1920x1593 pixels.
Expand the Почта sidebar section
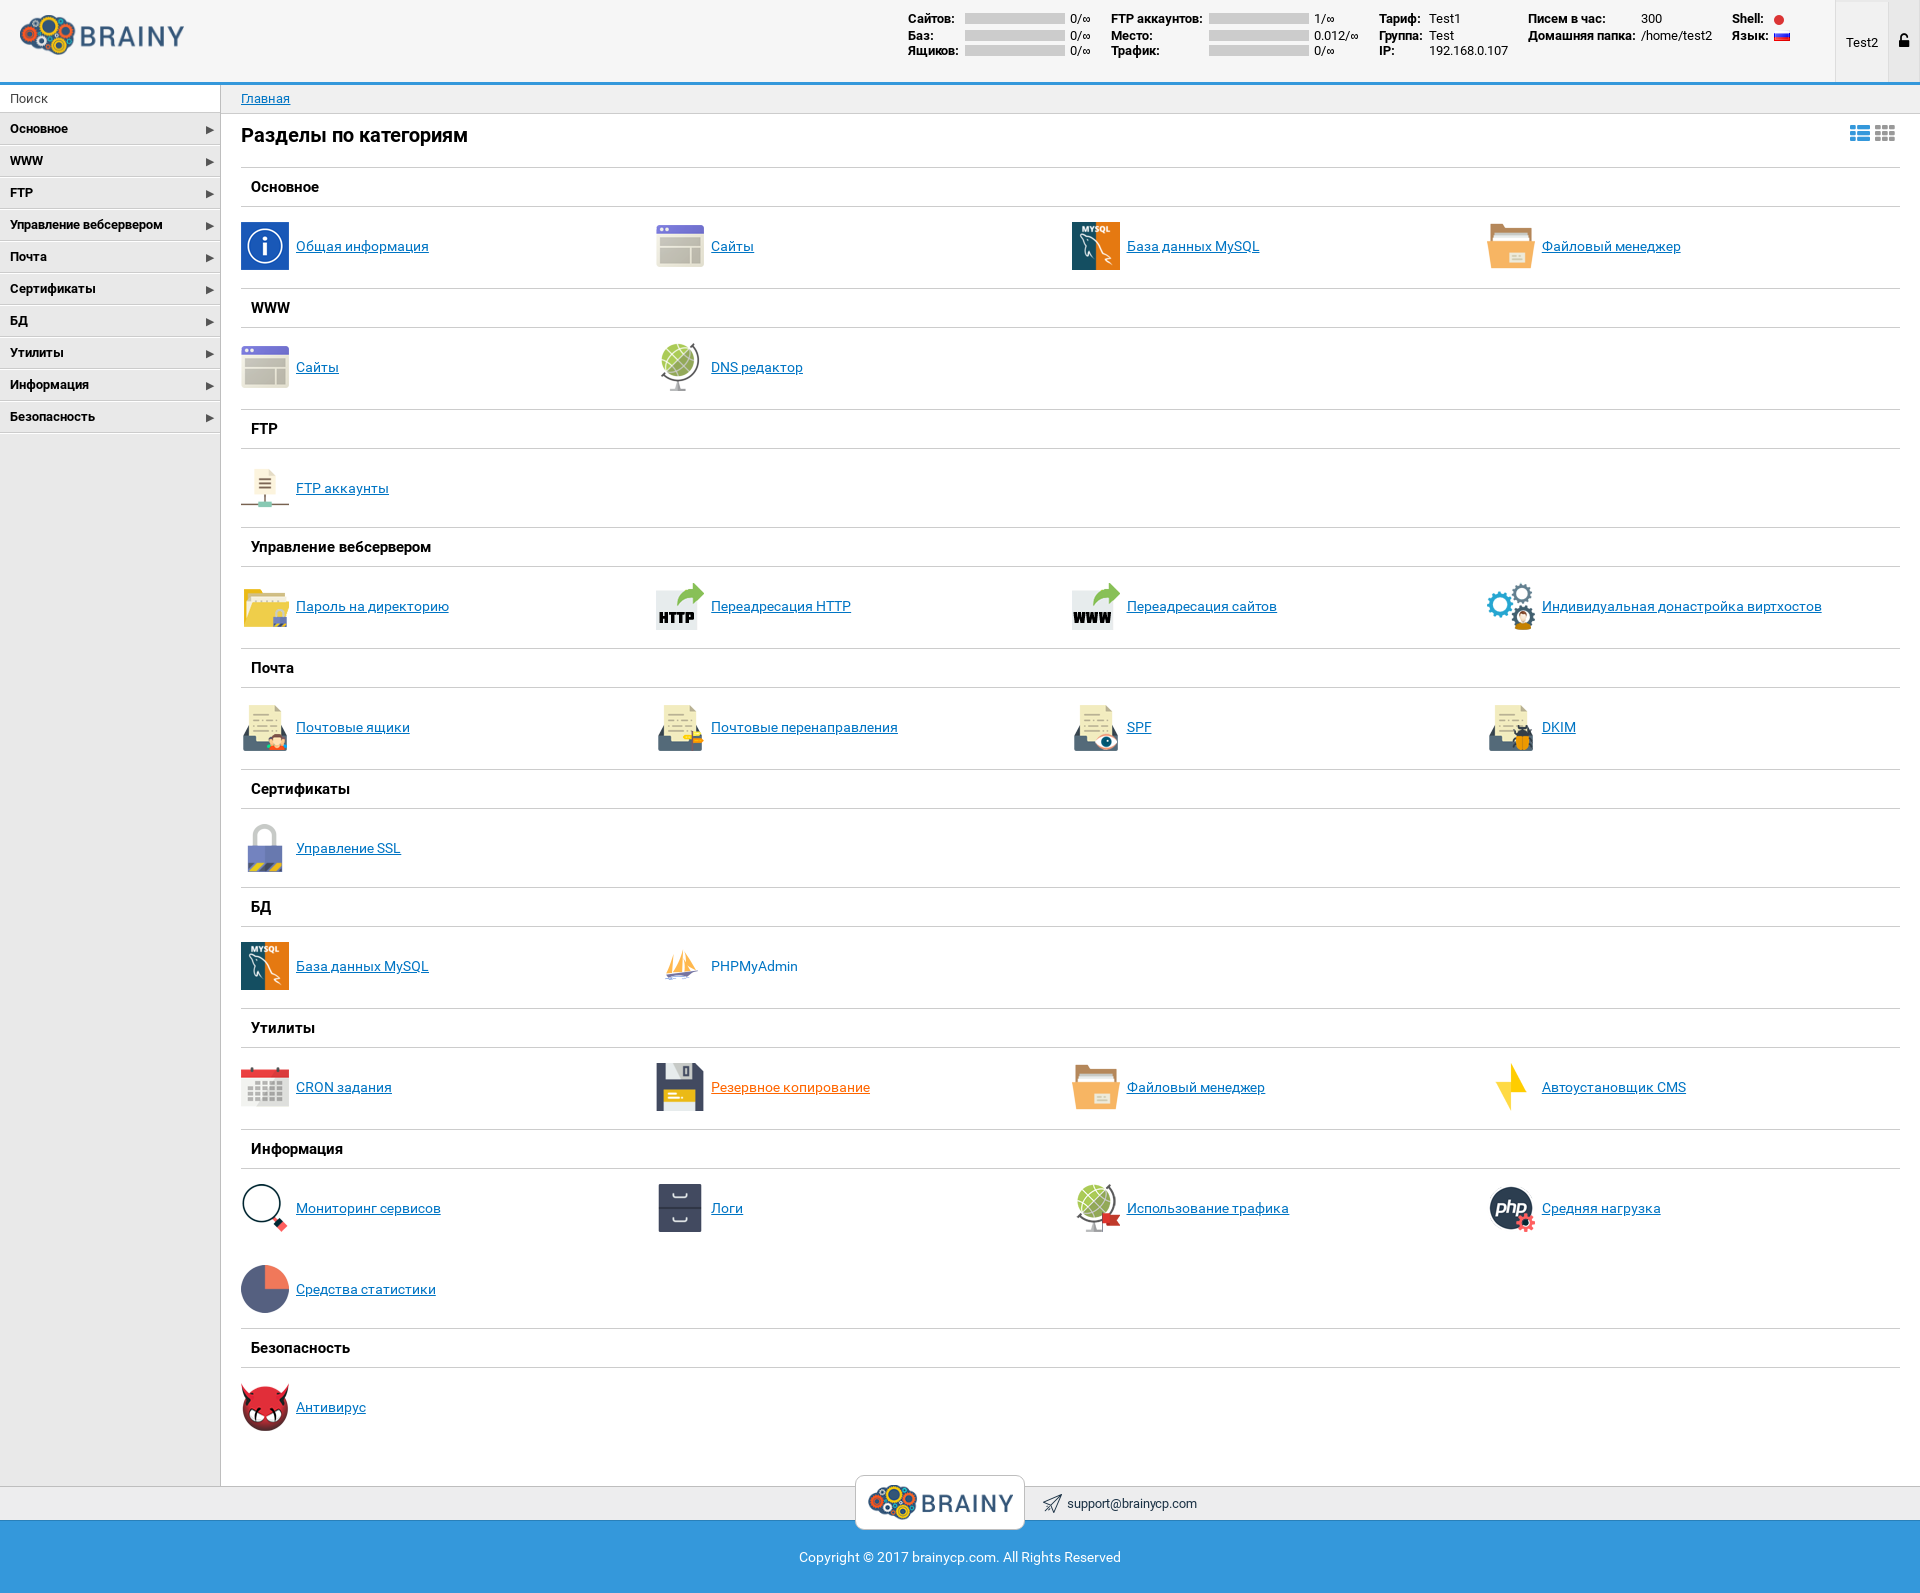109,257
